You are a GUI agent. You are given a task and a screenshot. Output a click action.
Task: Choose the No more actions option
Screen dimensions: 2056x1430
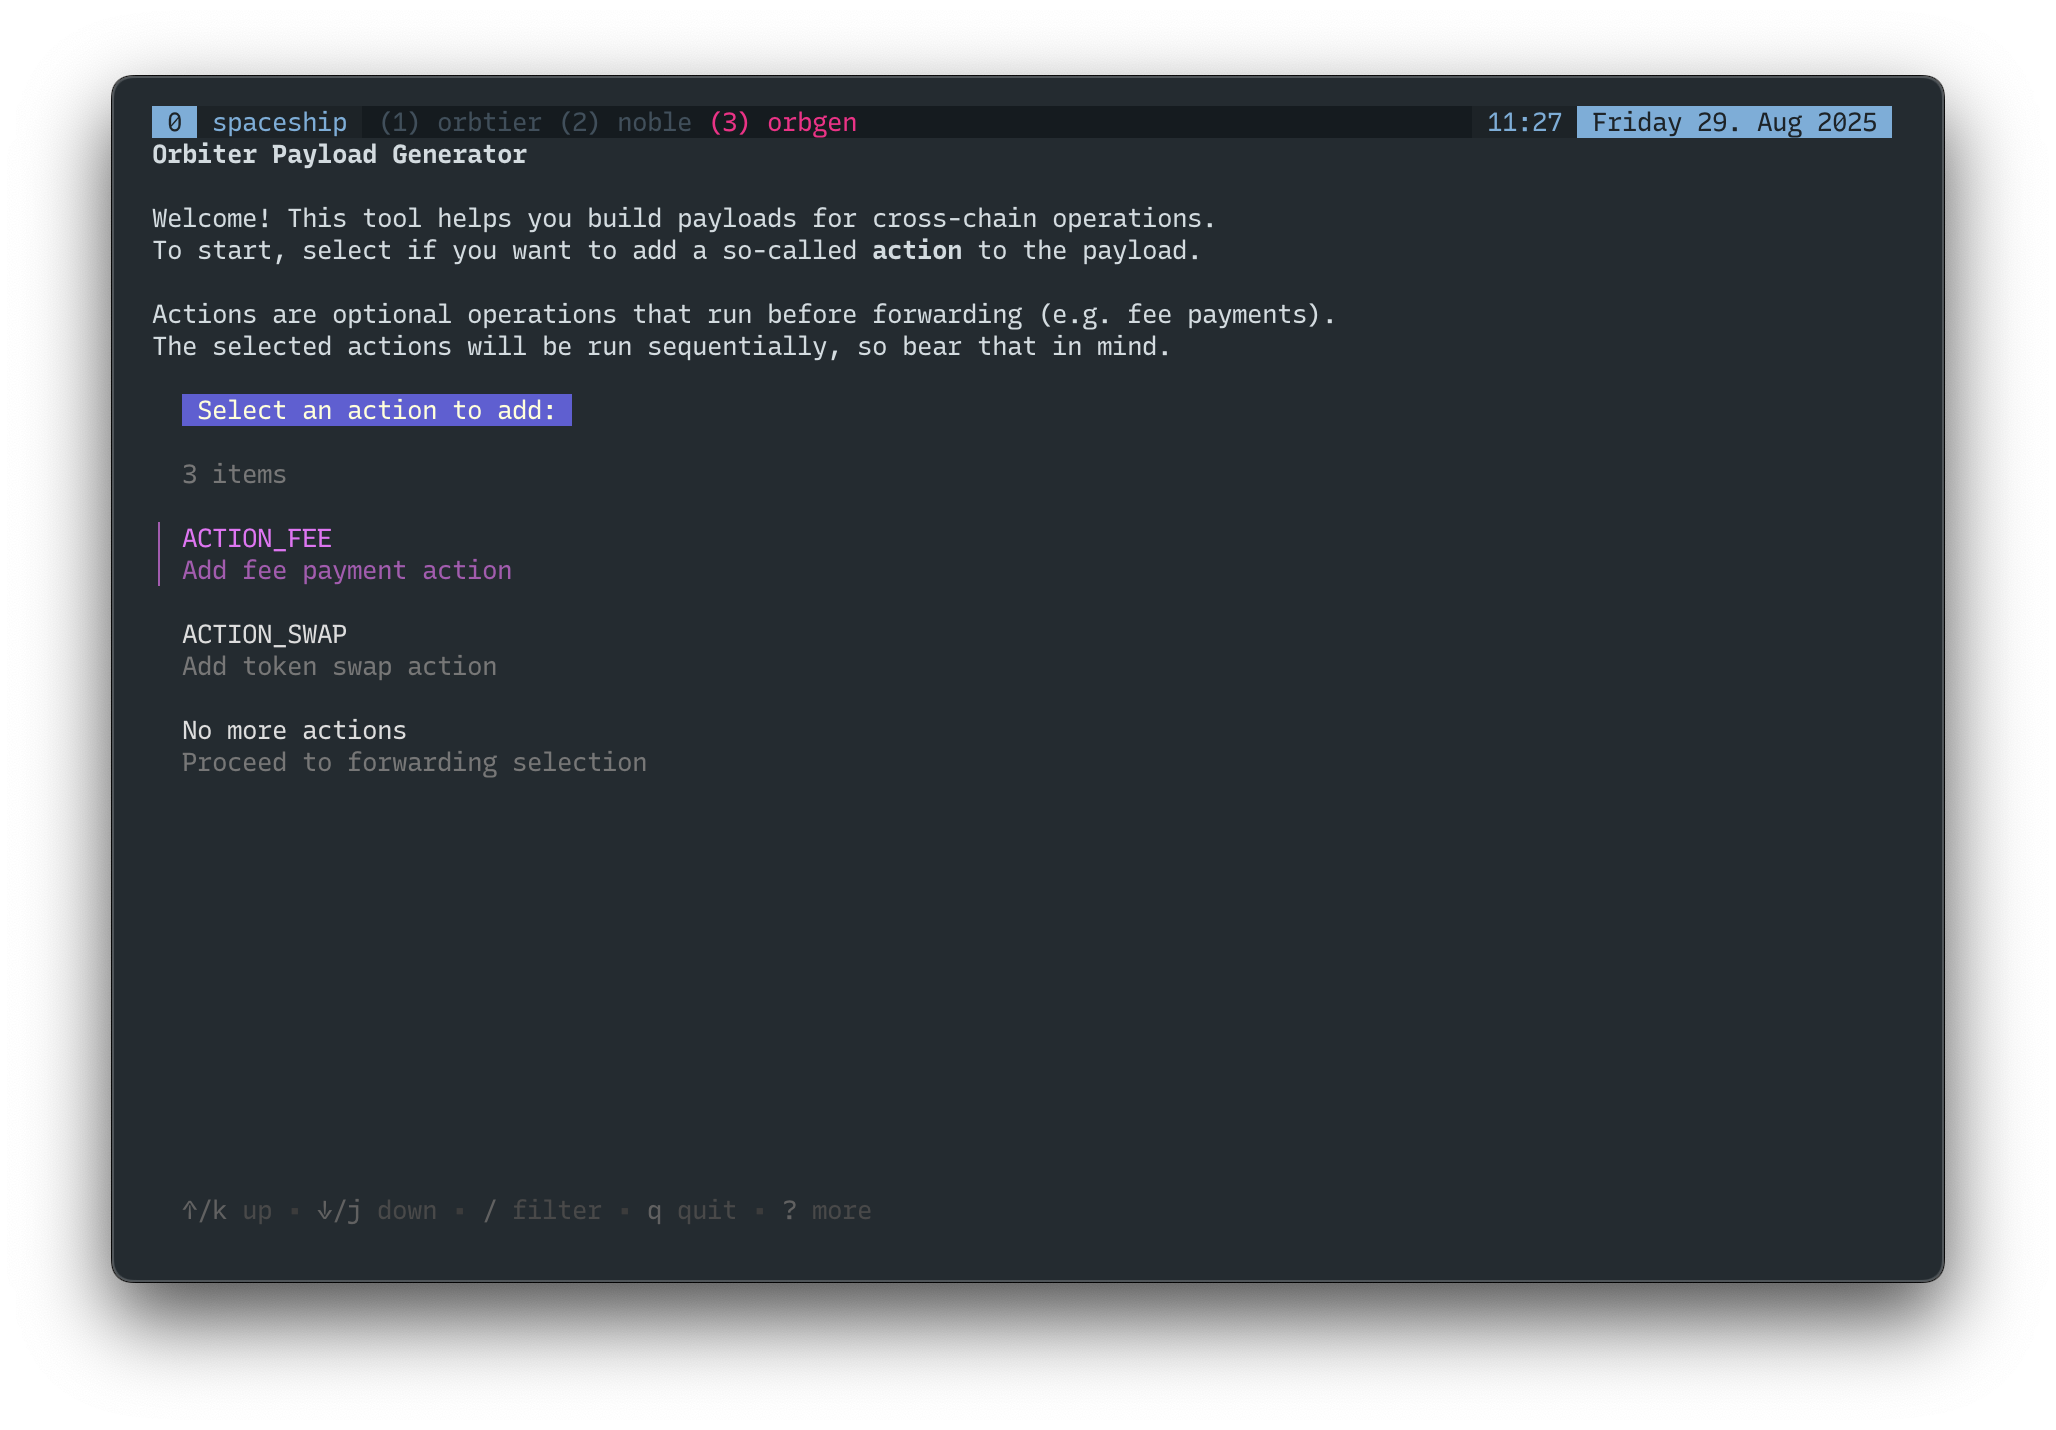[x=294, y=730]
